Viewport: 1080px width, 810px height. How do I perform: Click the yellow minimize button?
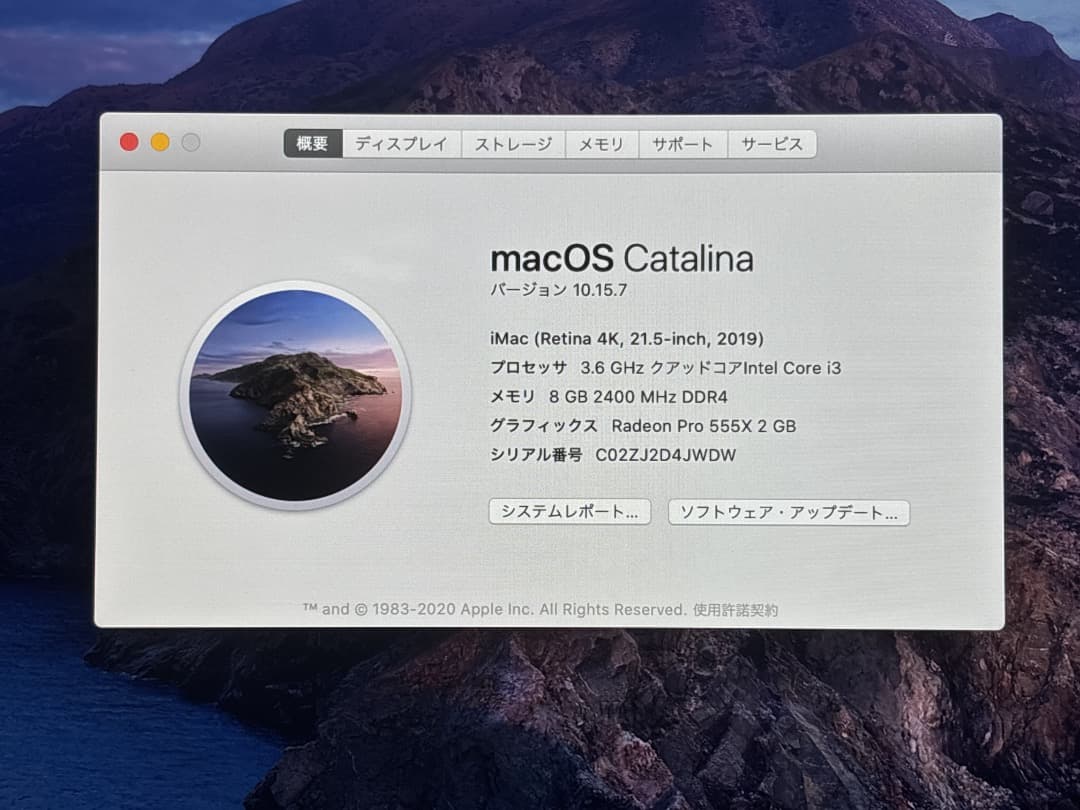click(158, 142)
